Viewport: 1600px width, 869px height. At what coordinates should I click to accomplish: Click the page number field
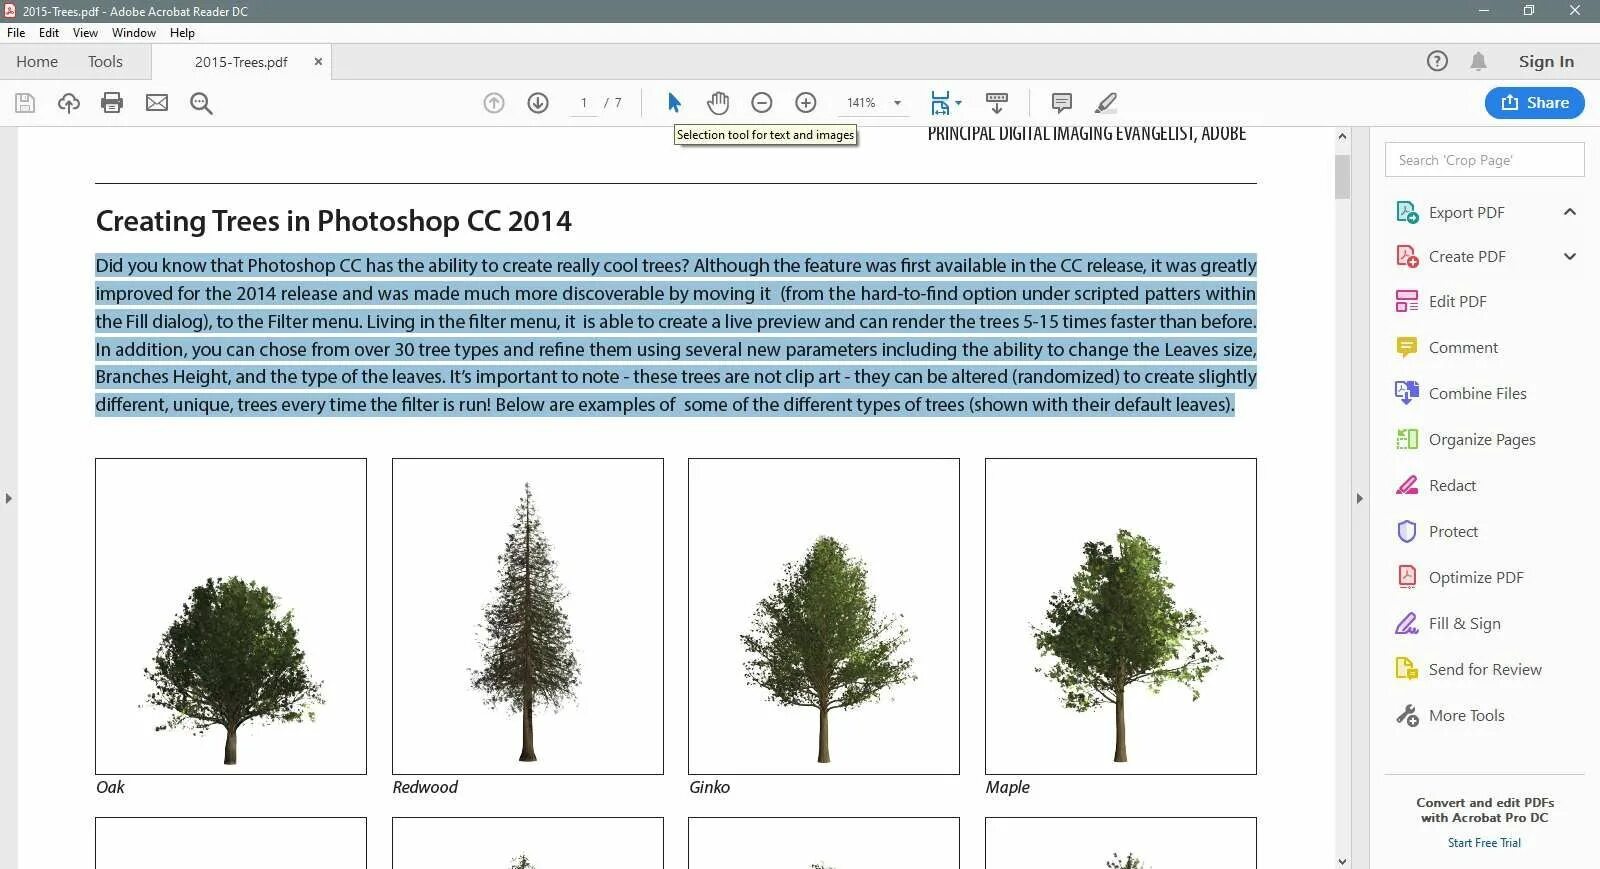[x=583, y=103]
